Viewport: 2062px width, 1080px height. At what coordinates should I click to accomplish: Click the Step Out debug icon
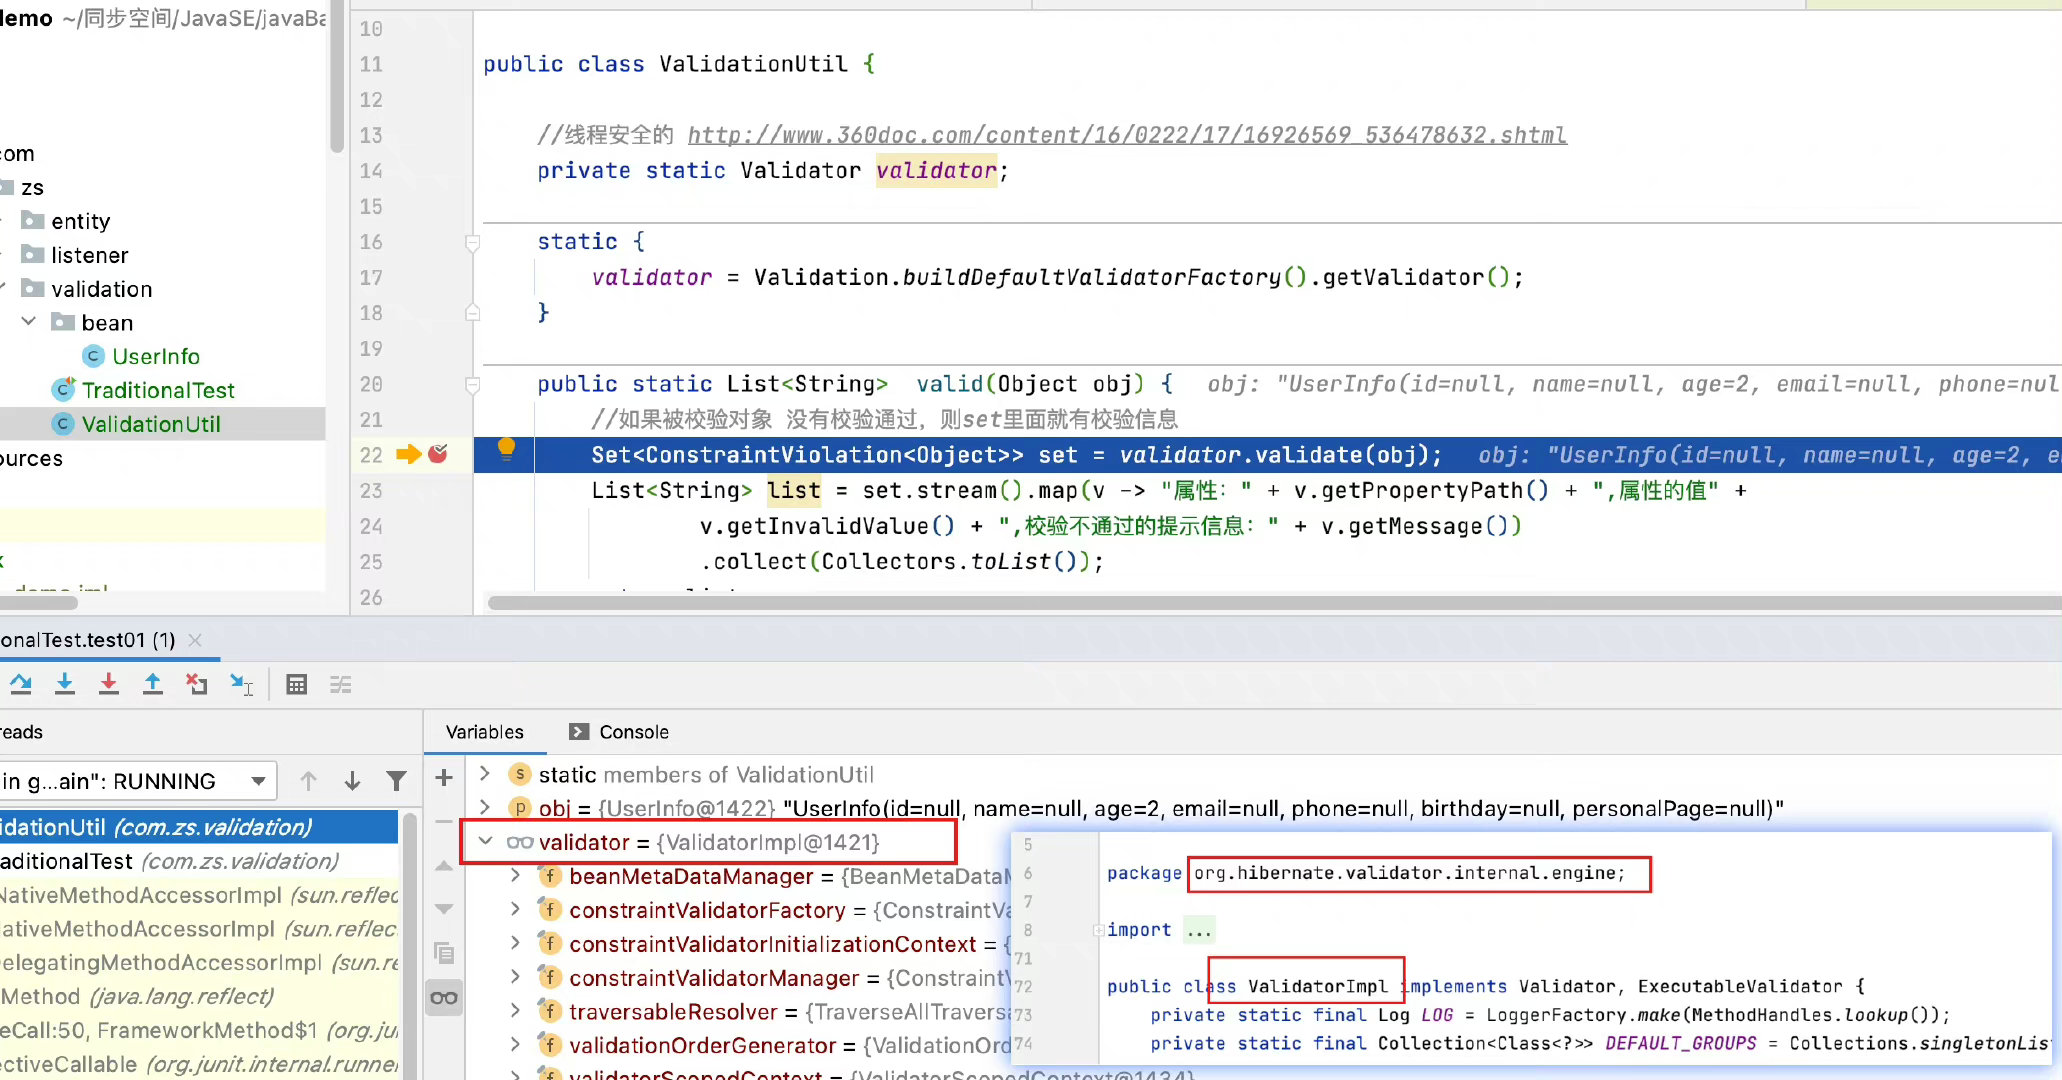[x=153, y=684]
